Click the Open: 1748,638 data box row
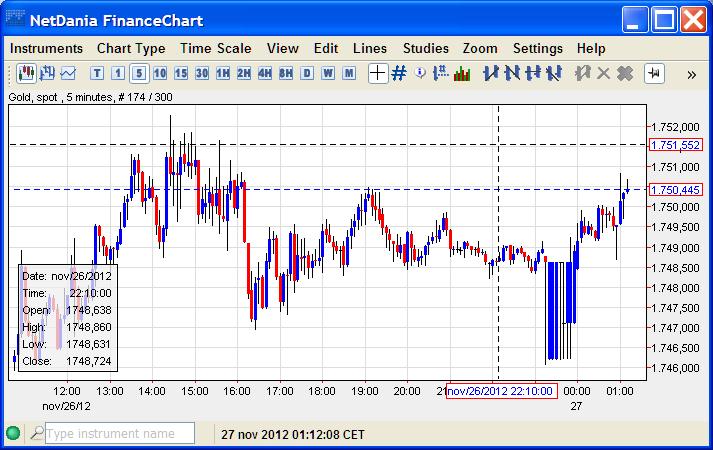The width and height of the screenshot is (713, 450). 67,310
